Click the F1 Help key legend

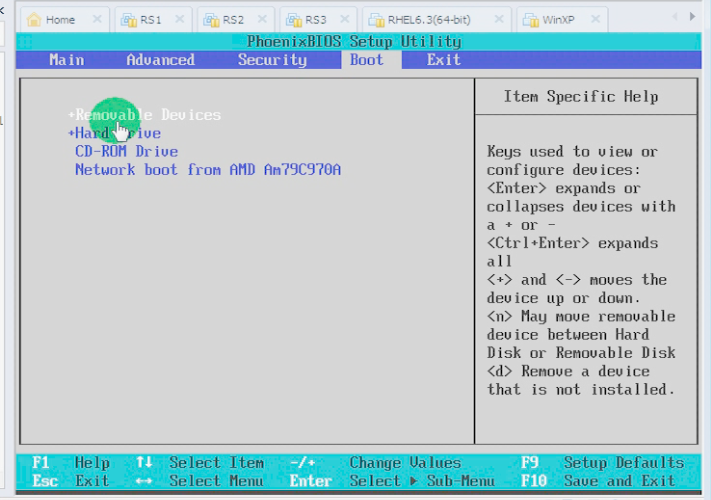click(71, 463)
